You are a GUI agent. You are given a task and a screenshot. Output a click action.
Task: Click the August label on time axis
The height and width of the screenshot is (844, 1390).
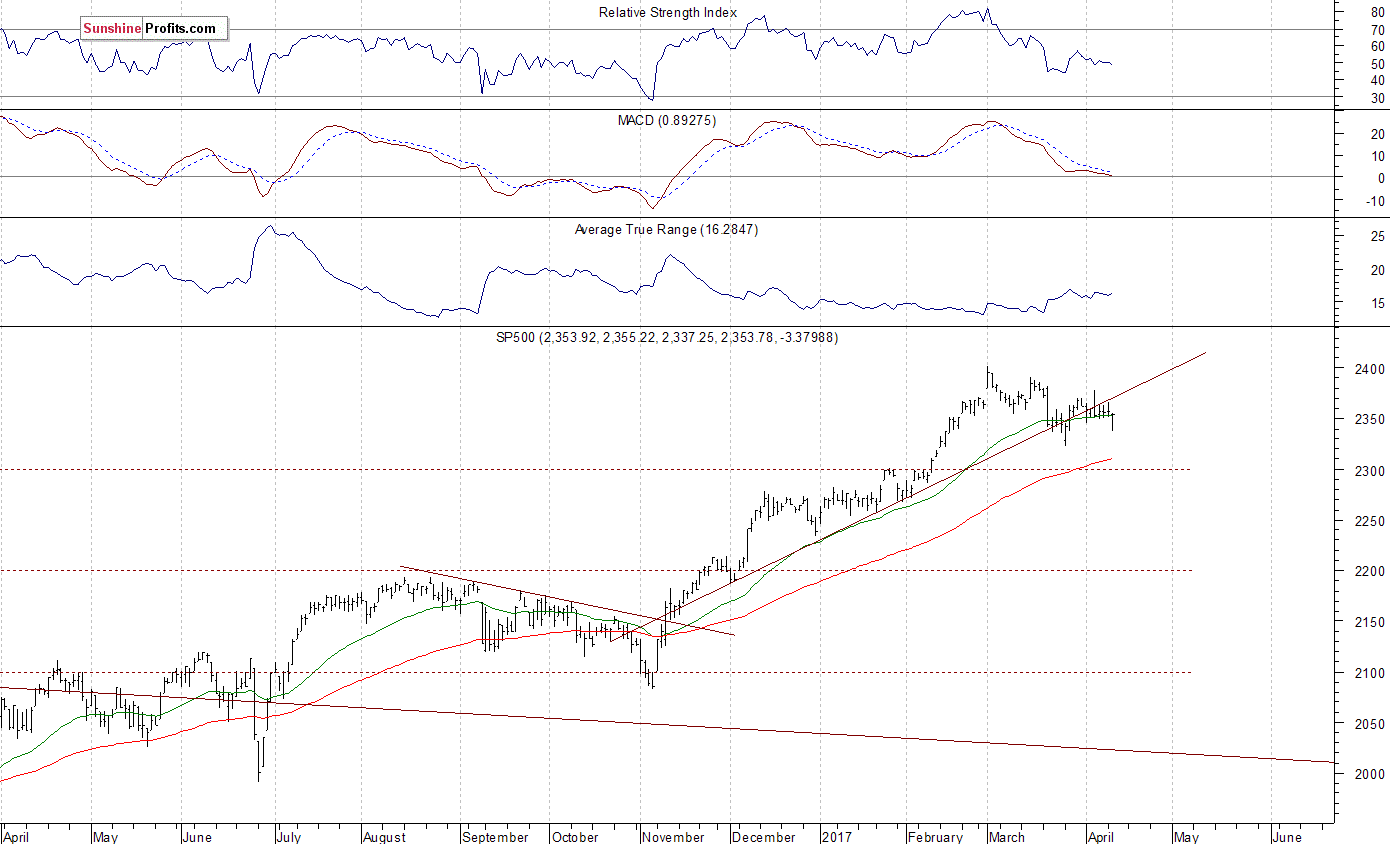(x=387, y=837)
